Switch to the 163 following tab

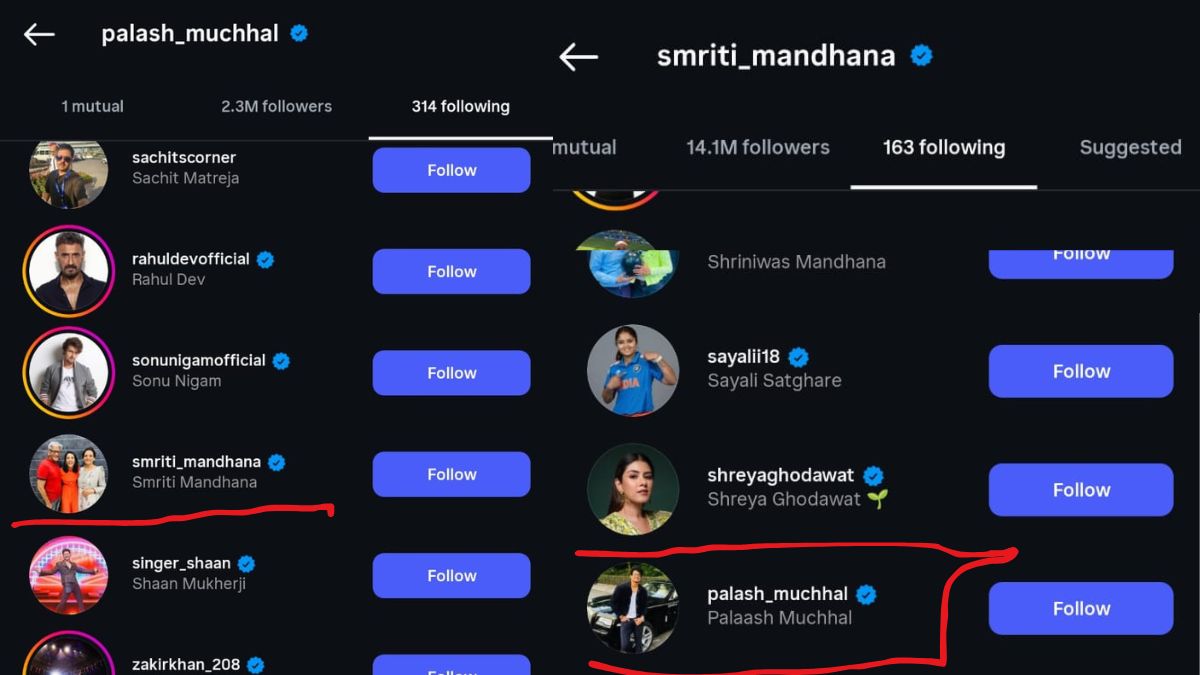[x=943, y=147]
